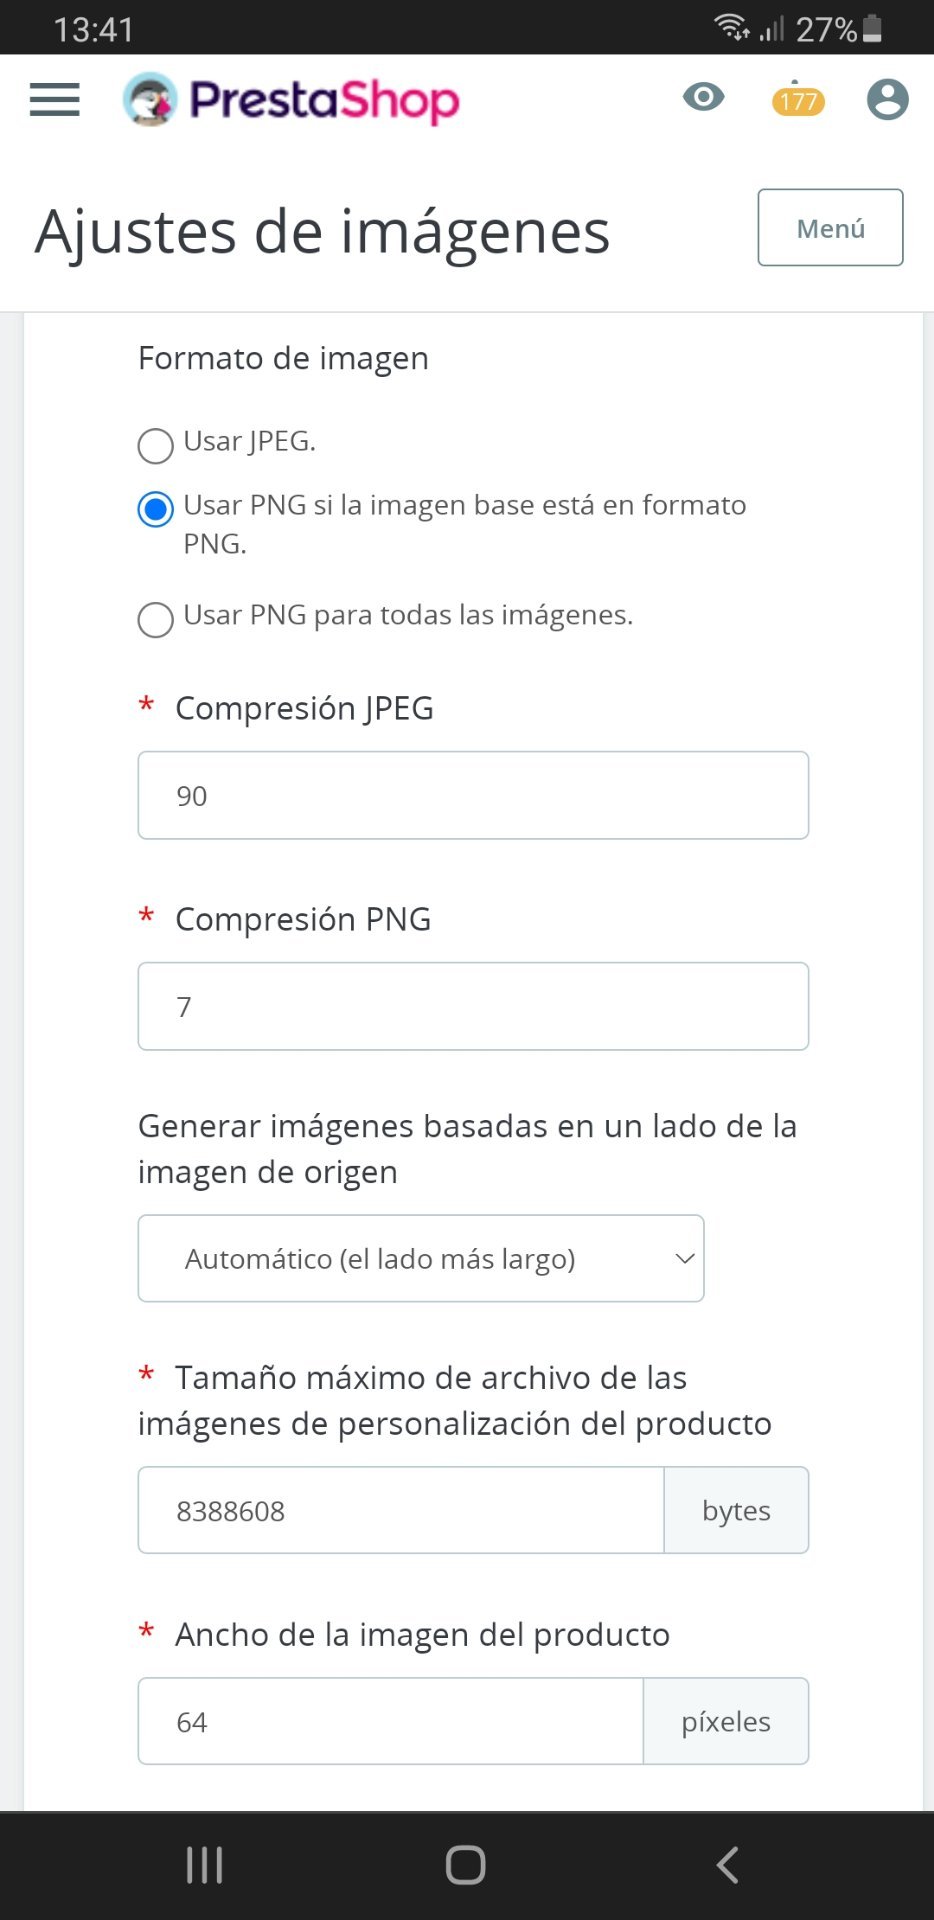Focus the Compresión JPEG input field
The image size is (934, 1920).
pyautogui.click(x=473, y=795)
